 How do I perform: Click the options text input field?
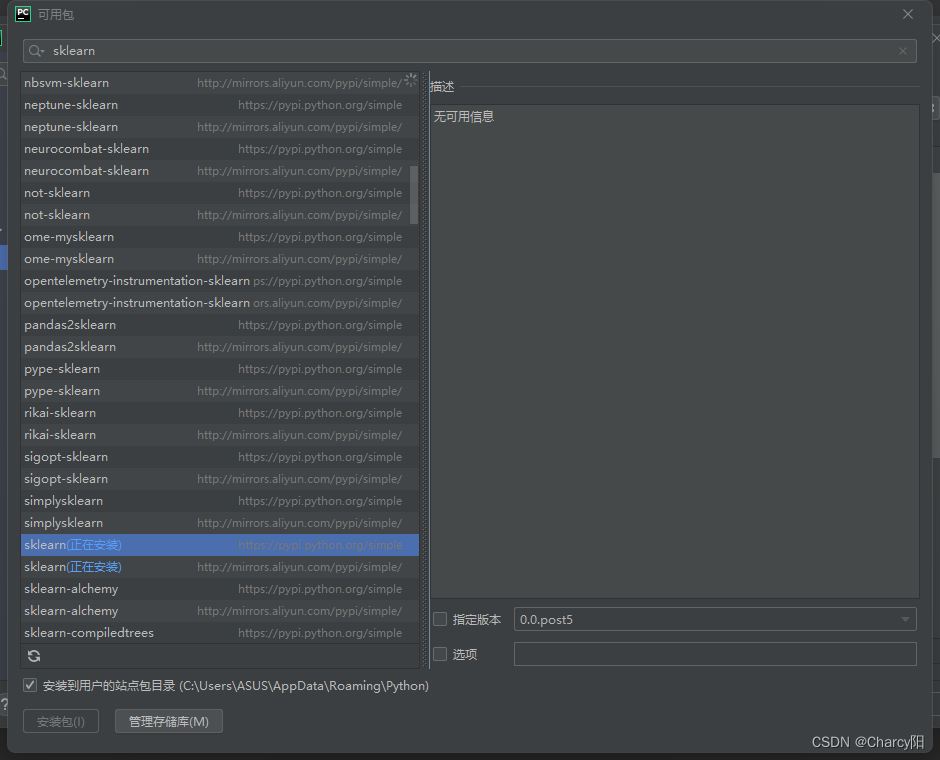click(x=715, y=654)
